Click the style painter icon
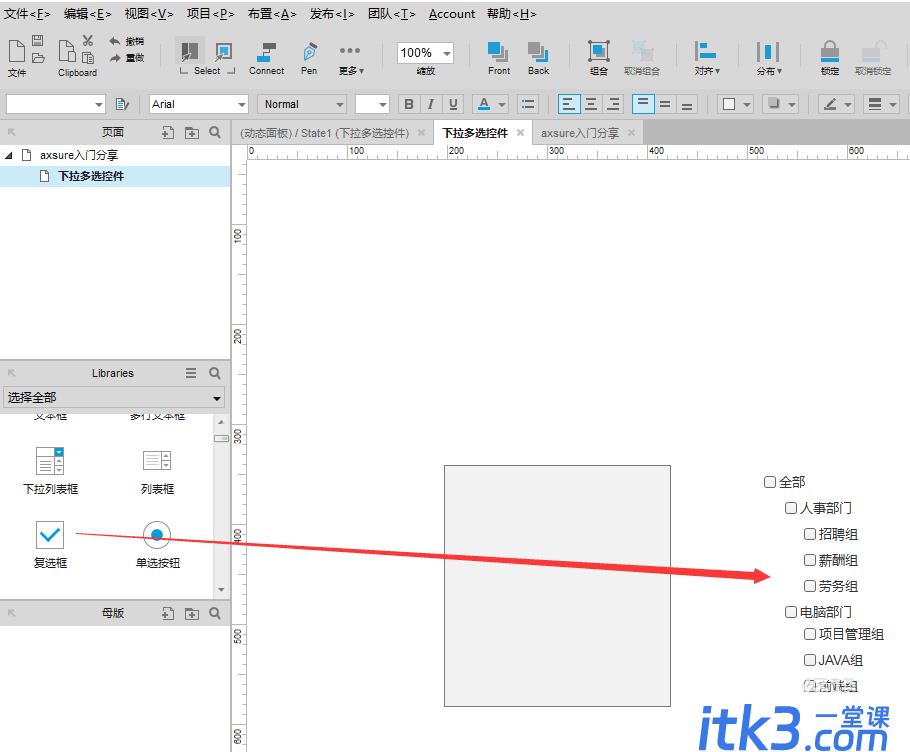 click(122, 104)
